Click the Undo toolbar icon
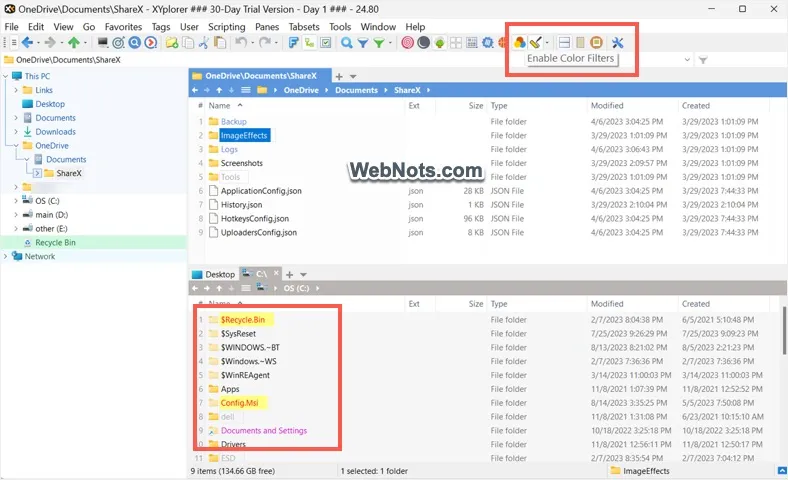Viewport: 788px width, 480px height. coord(241,43)
